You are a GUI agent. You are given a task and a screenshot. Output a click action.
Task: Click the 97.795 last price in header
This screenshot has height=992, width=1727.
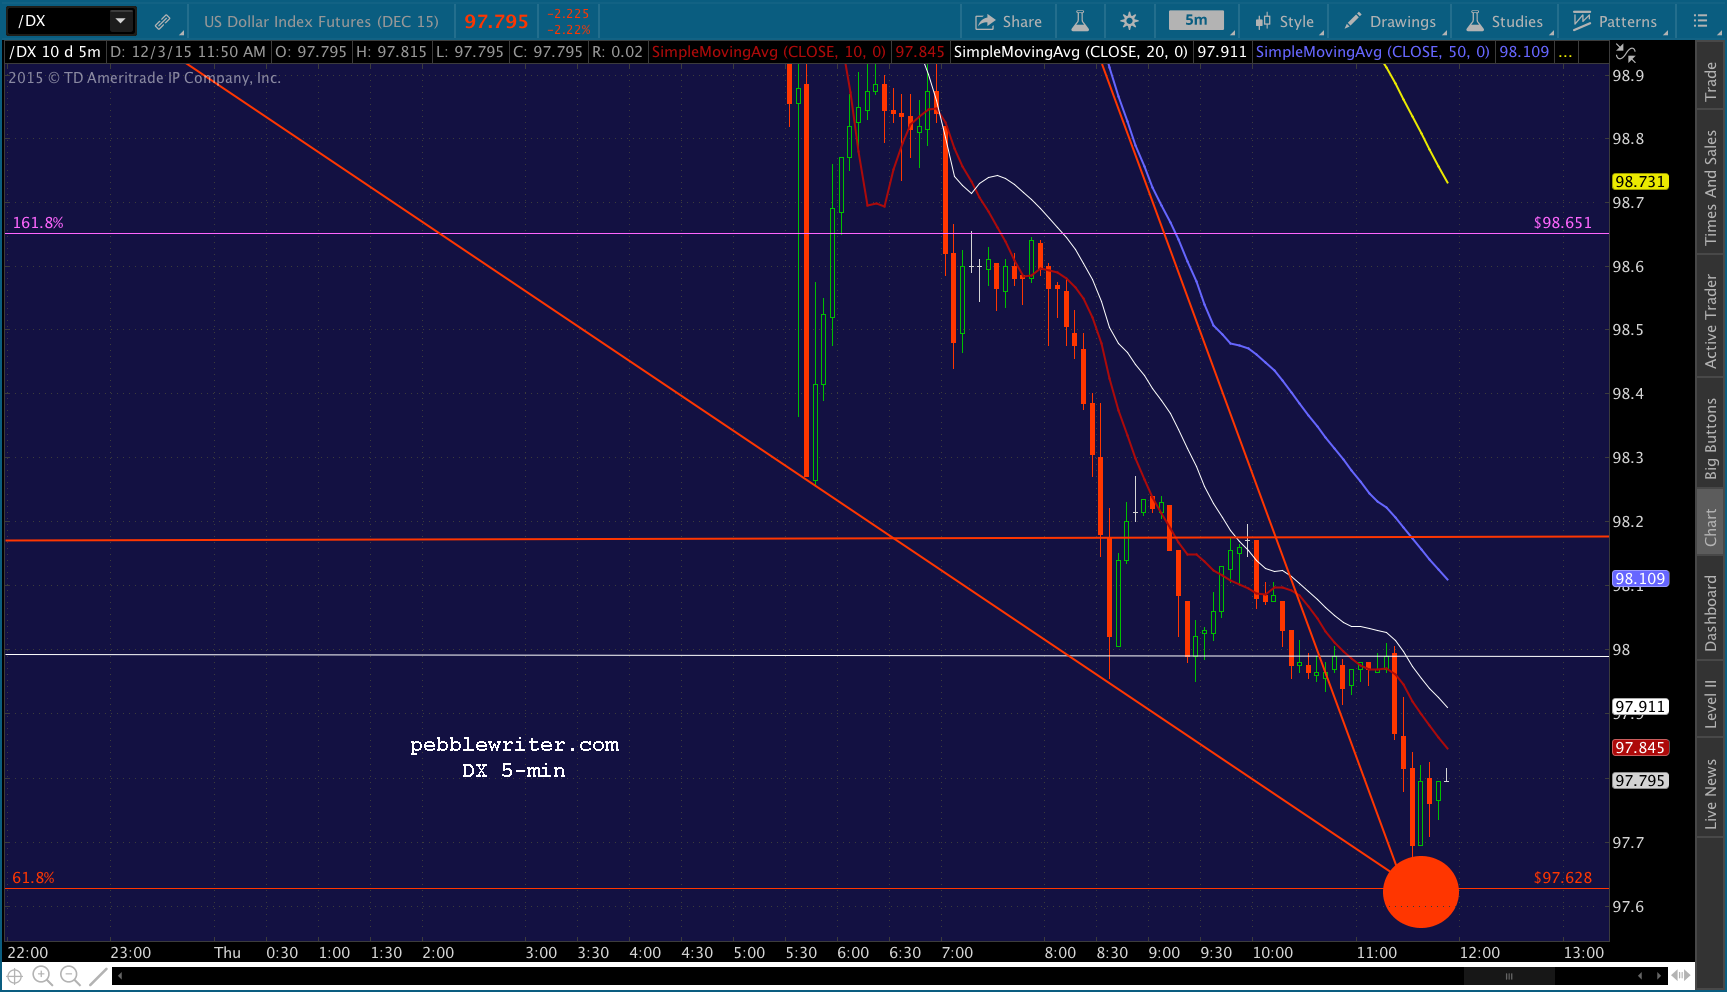[496, 21]
